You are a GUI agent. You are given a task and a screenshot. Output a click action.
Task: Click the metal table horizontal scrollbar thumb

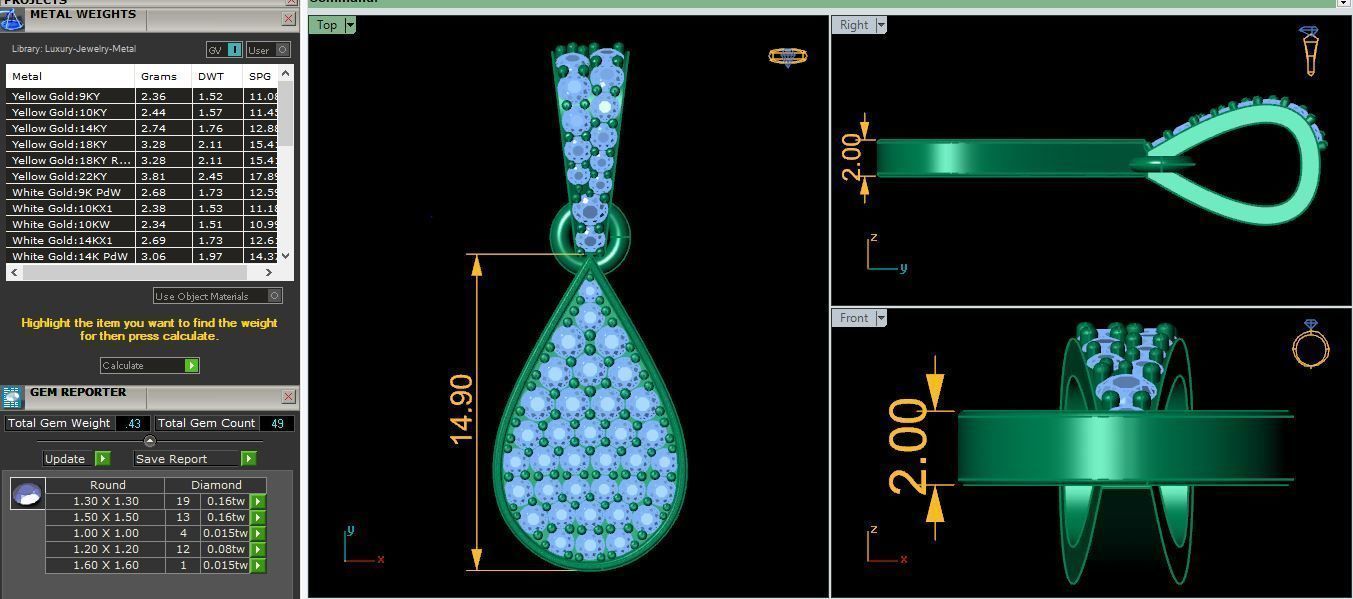pos(134,272)
